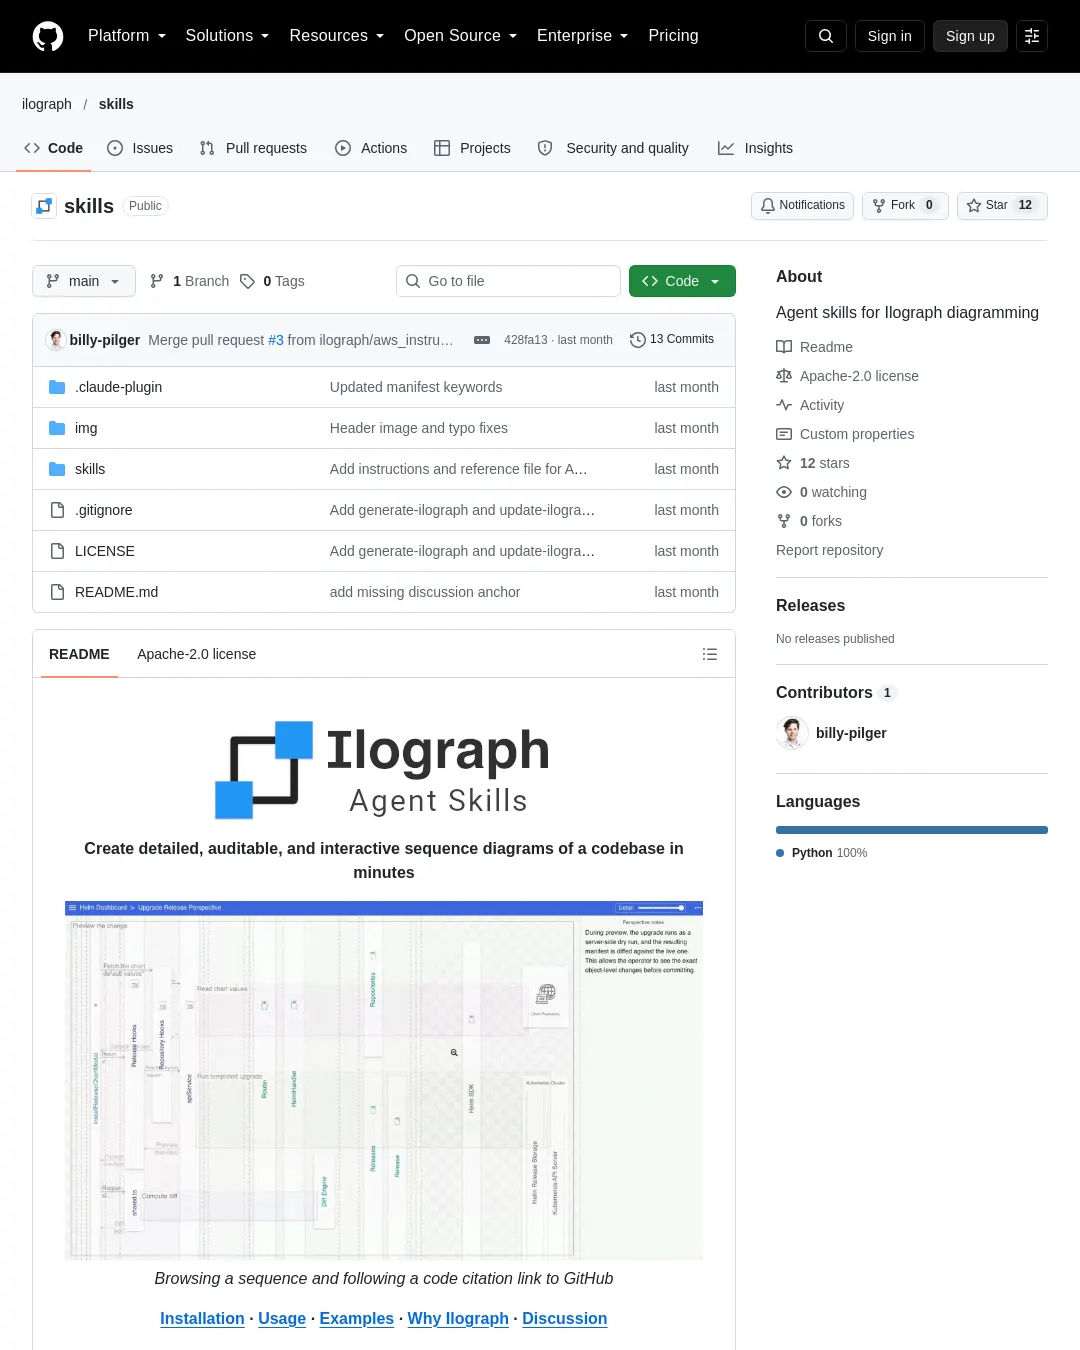Open the Why Ilograph link
The width and height of the screenshot is (1080, 1350).
pos(458,1318)
